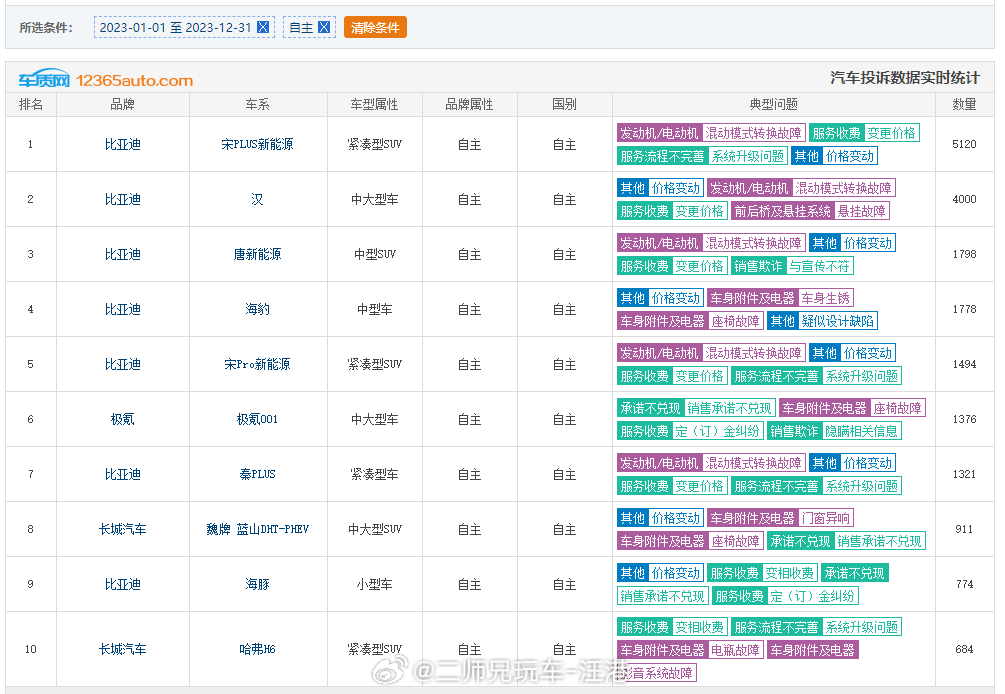Screen dimensions: 1005x694
Task: Remove the 2023 date range filter
Action: point(263,27)
